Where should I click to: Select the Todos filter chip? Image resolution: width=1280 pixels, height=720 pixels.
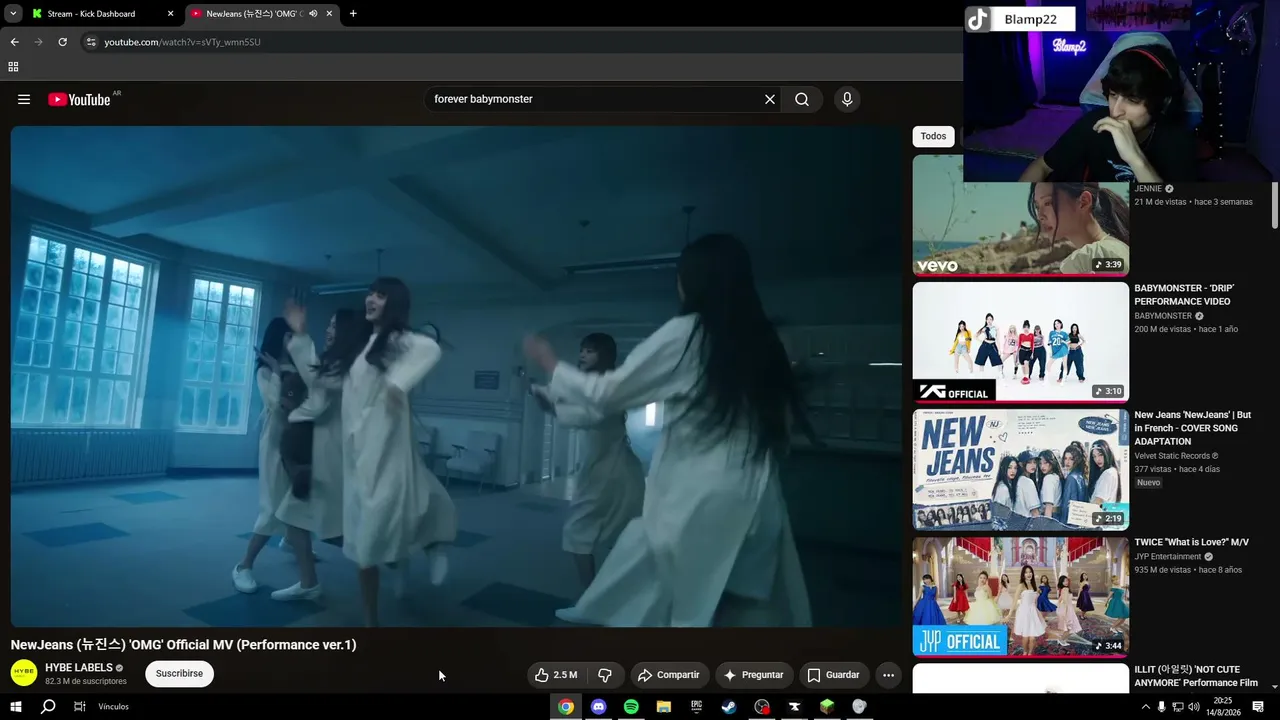click(933, 136)
